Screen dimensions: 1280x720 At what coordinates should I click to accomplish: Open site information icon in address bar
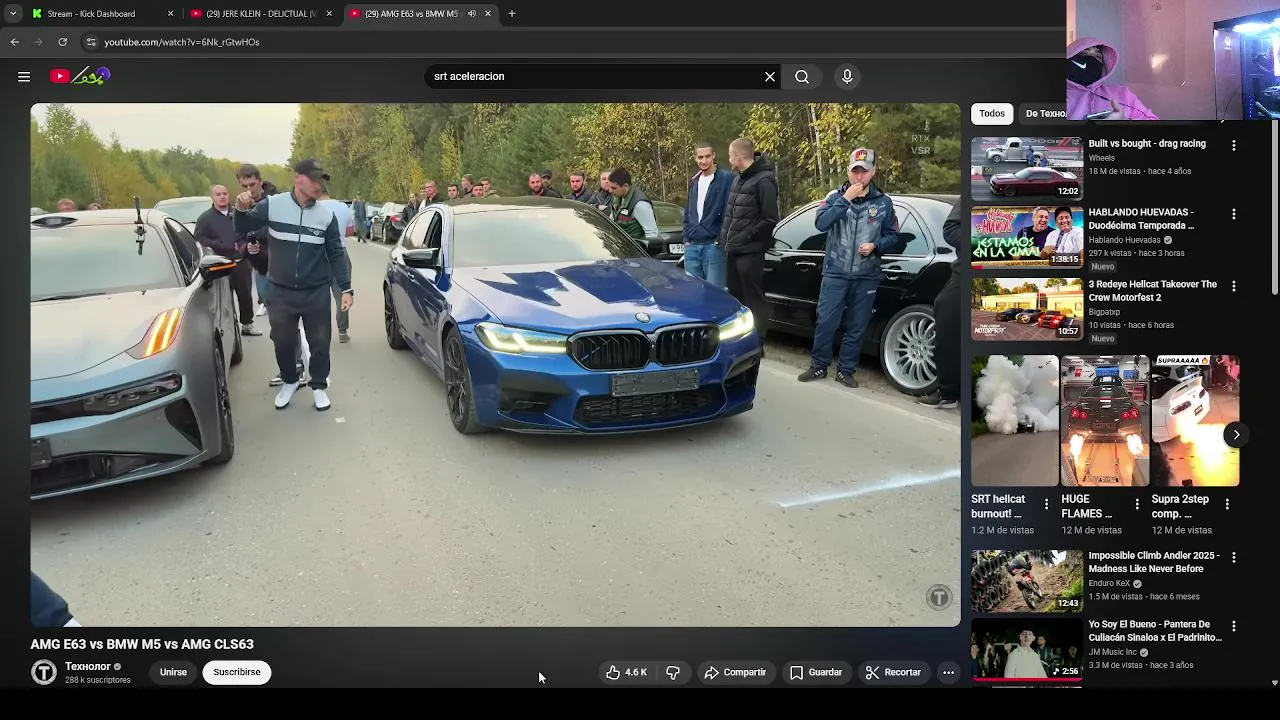point(91,42)
